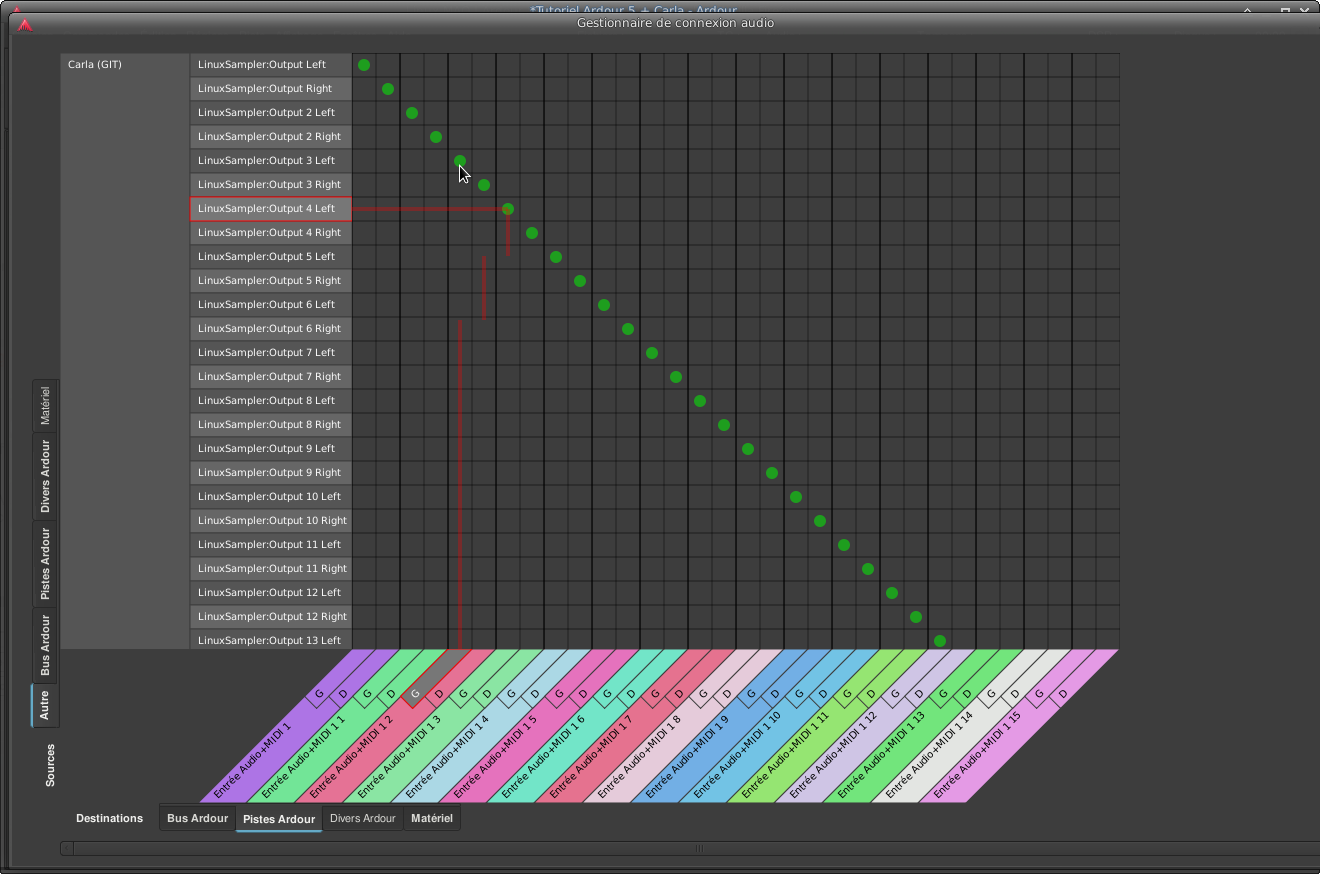Disconnect the green dot on Output 2 Right row

click(x=436, y=137)
